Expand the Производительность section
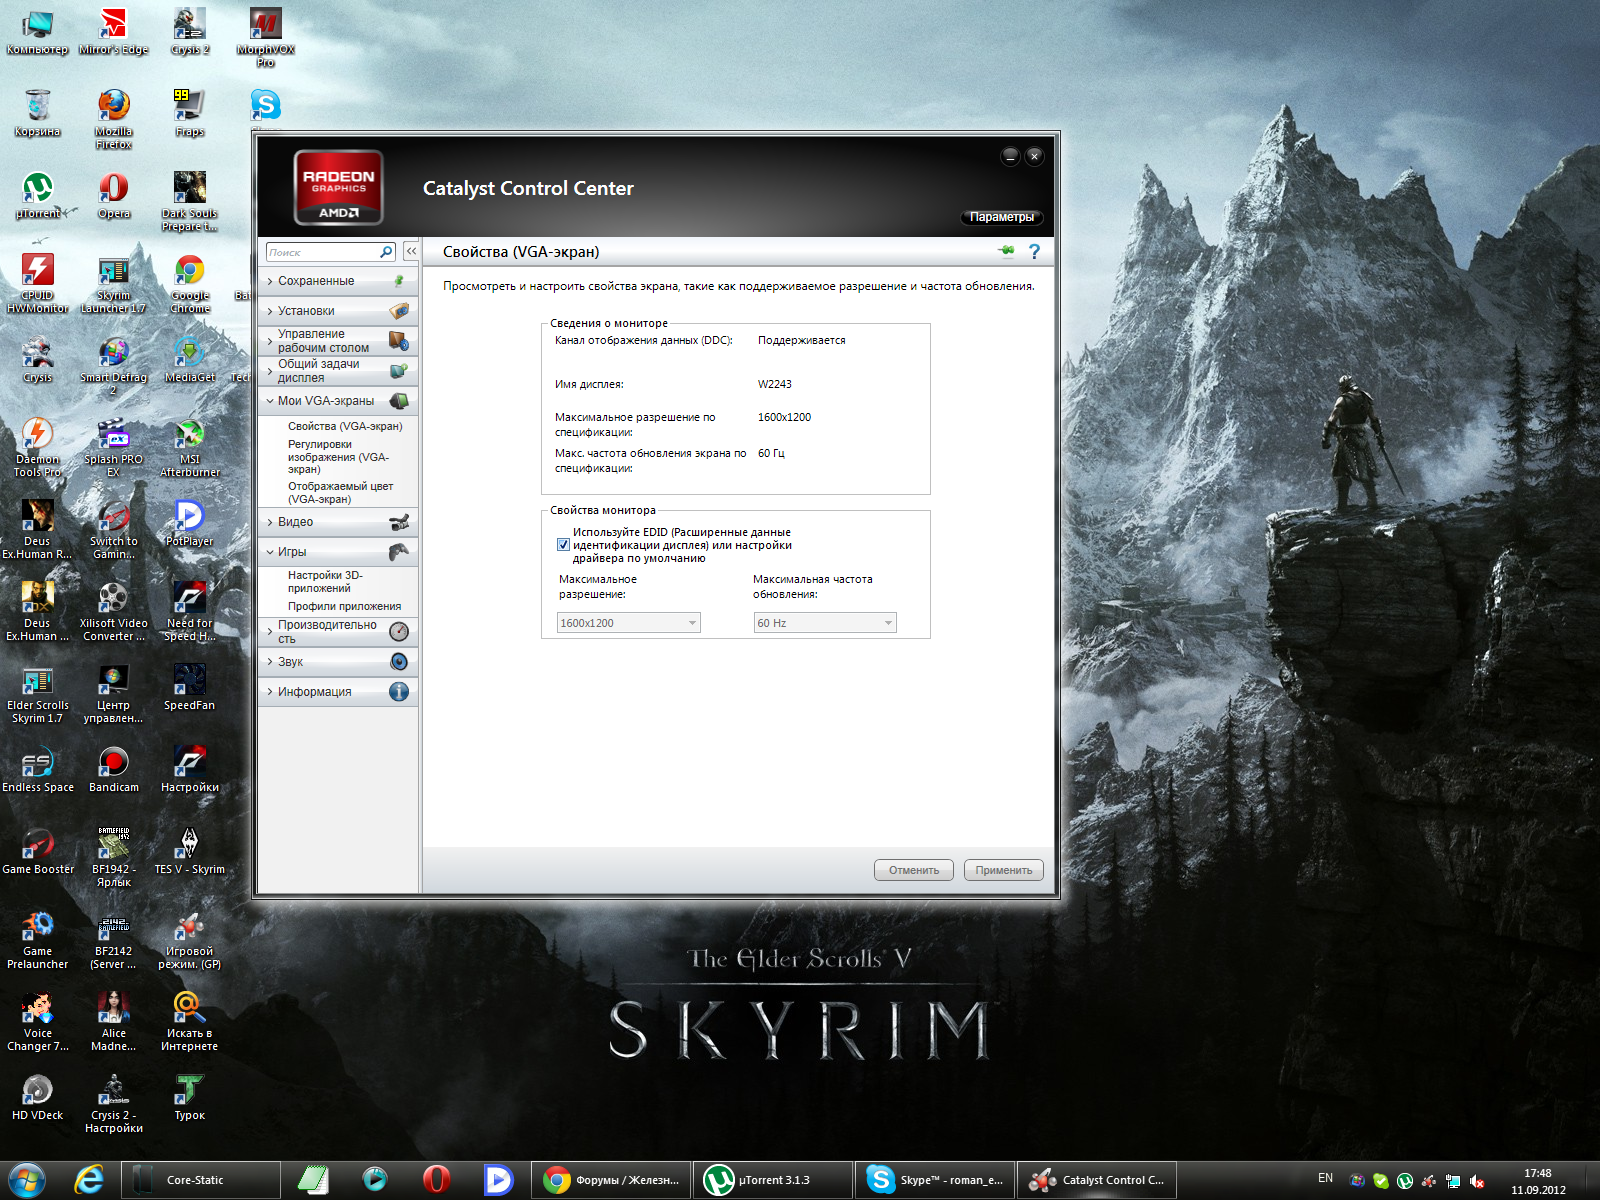Viewport: 1600px width, 1200px height. point(338,631)
